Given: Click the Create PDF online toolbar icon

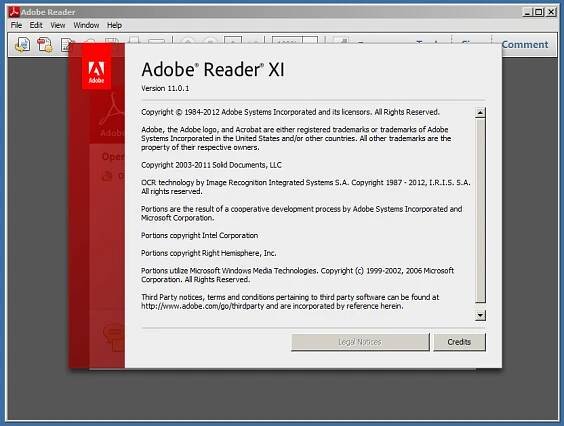Looking at the screenshot, I should point(45,45).
